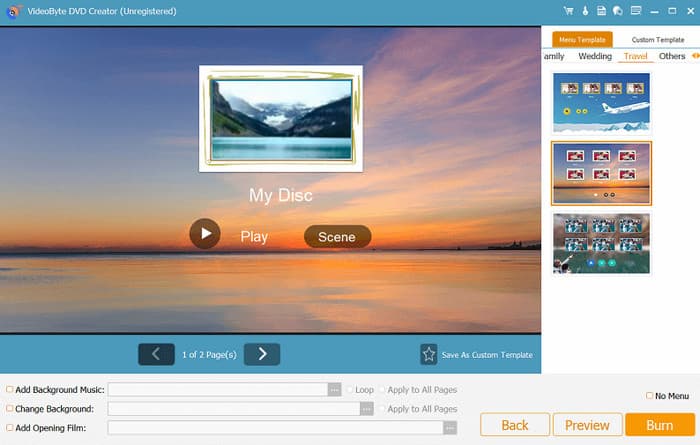Switch to Menu Template tab
This screenshot has width=700, height=445.
click(x=582, y=40)
